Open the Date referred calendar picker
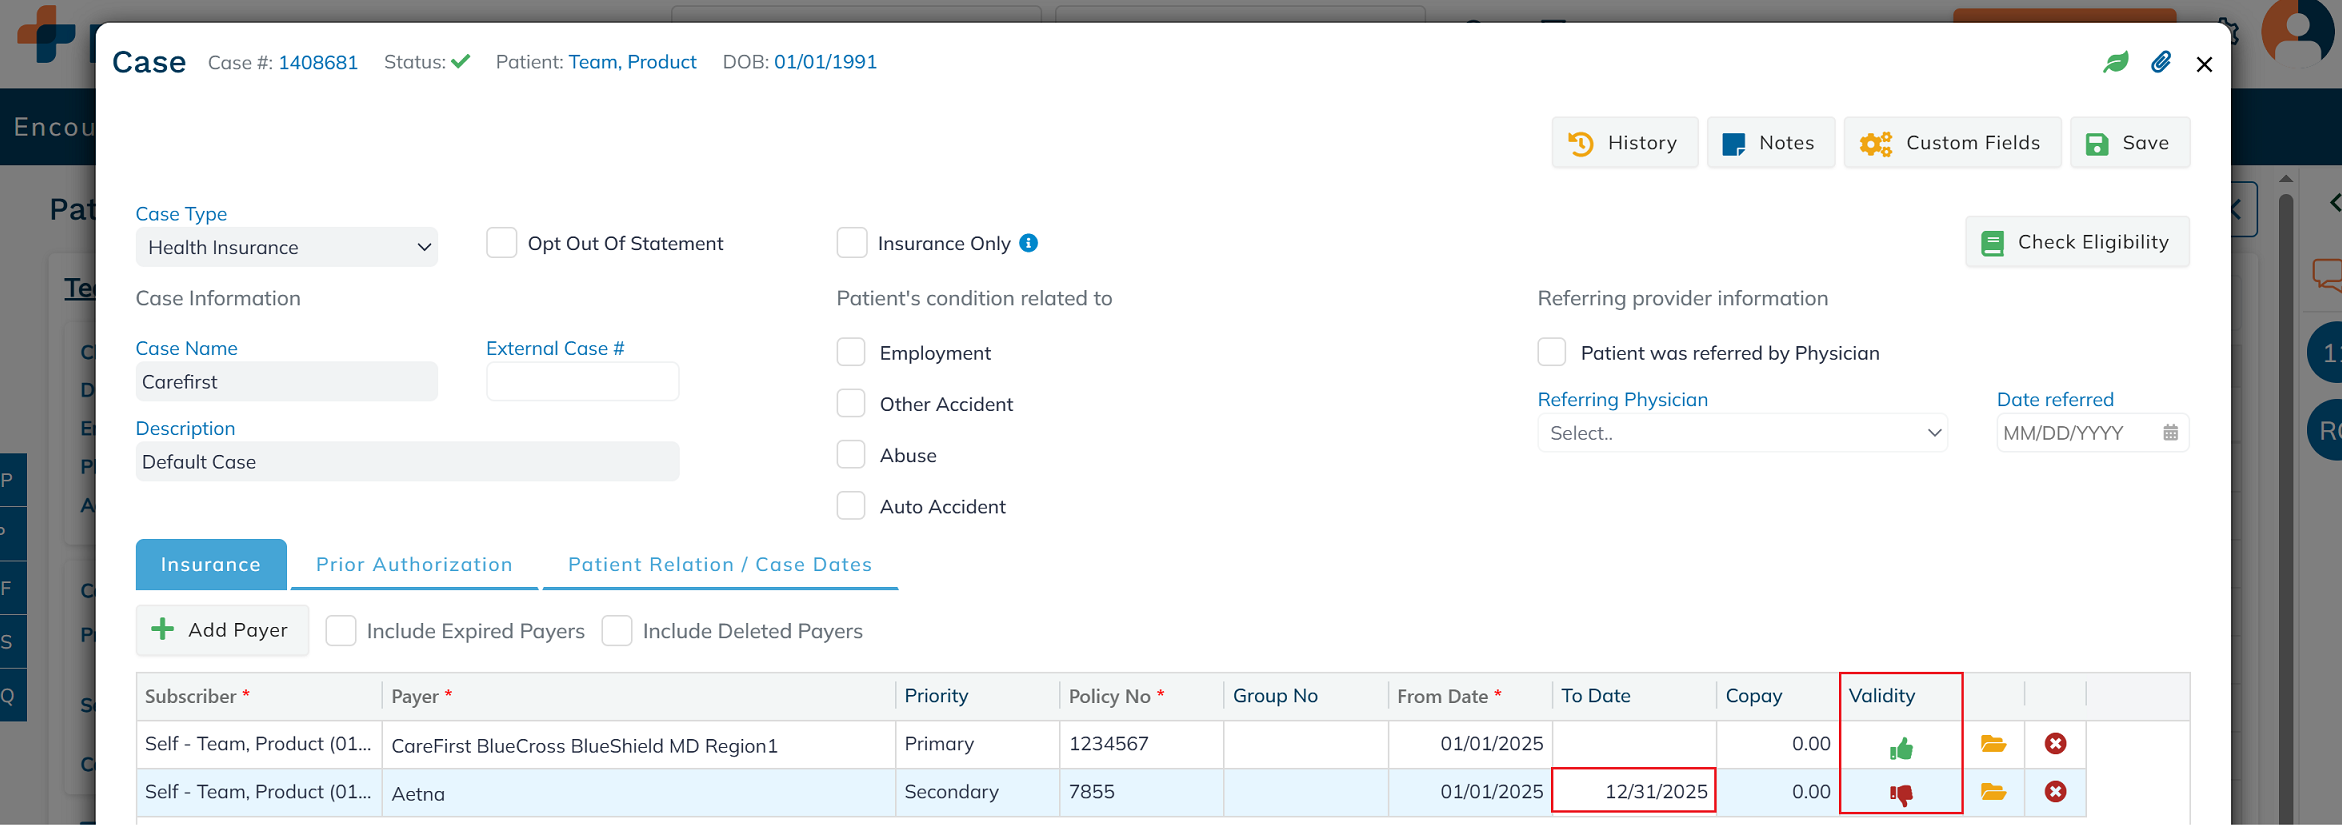 2170,433
